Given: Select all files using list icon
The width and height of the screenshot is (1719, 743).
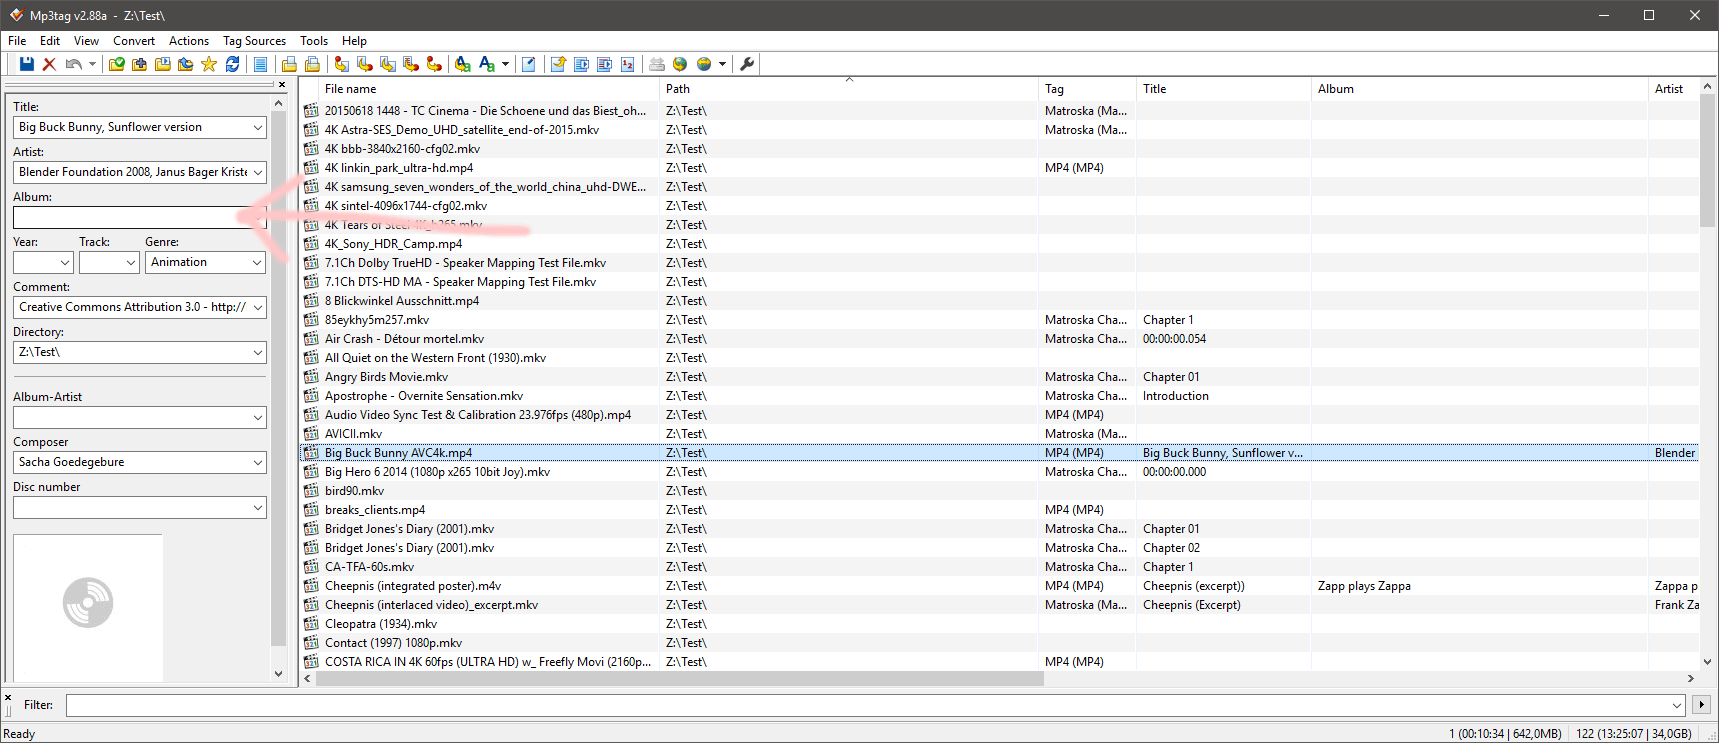Looking at the screenshot, I should [x=260, y=64].
